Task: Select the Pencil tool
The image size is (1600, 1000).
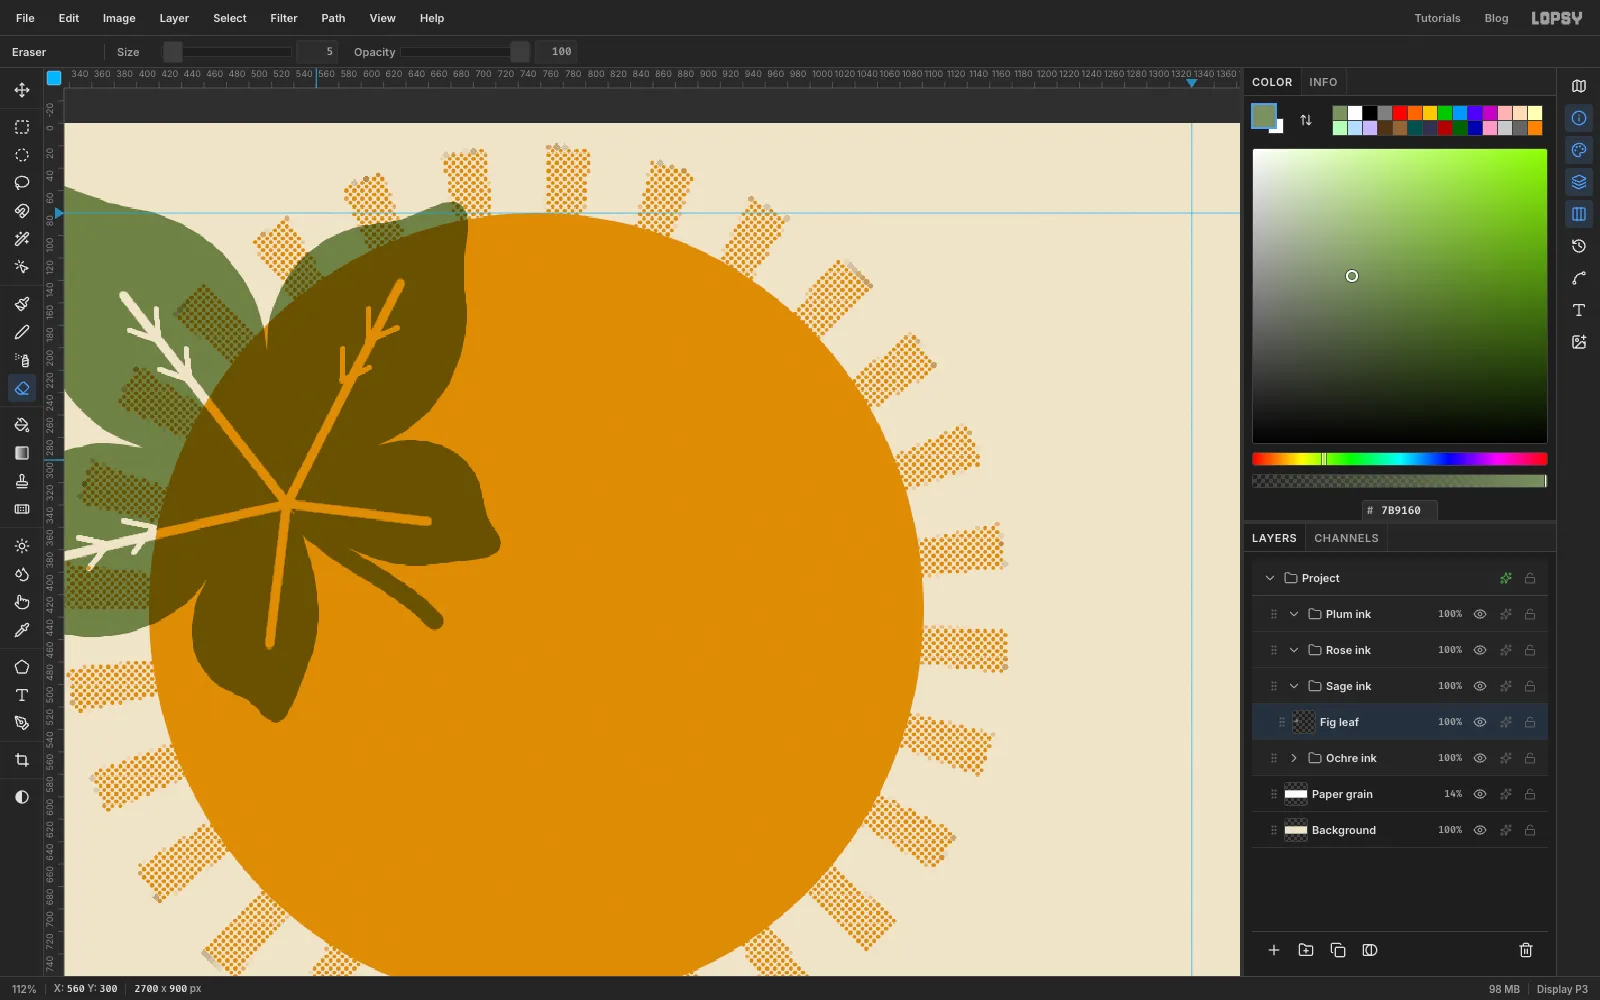Action: tap(22, 332)
